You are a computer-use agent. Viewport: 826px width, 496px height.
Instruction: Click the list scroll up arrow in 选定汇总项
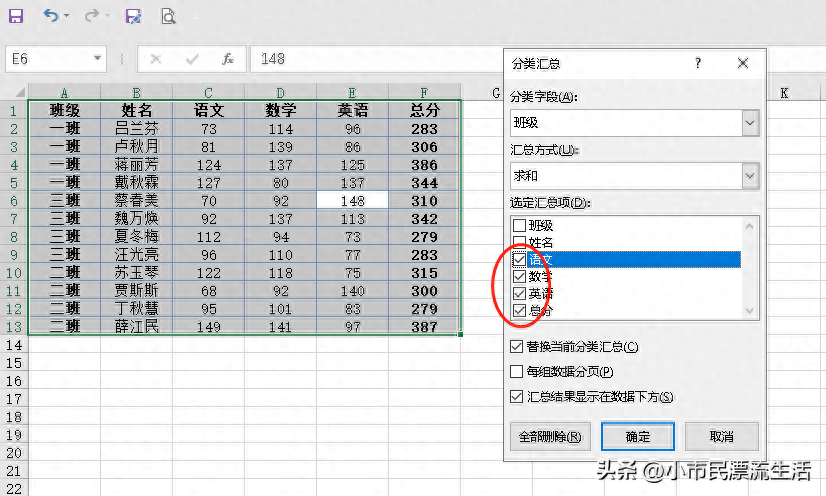point(750,226)
